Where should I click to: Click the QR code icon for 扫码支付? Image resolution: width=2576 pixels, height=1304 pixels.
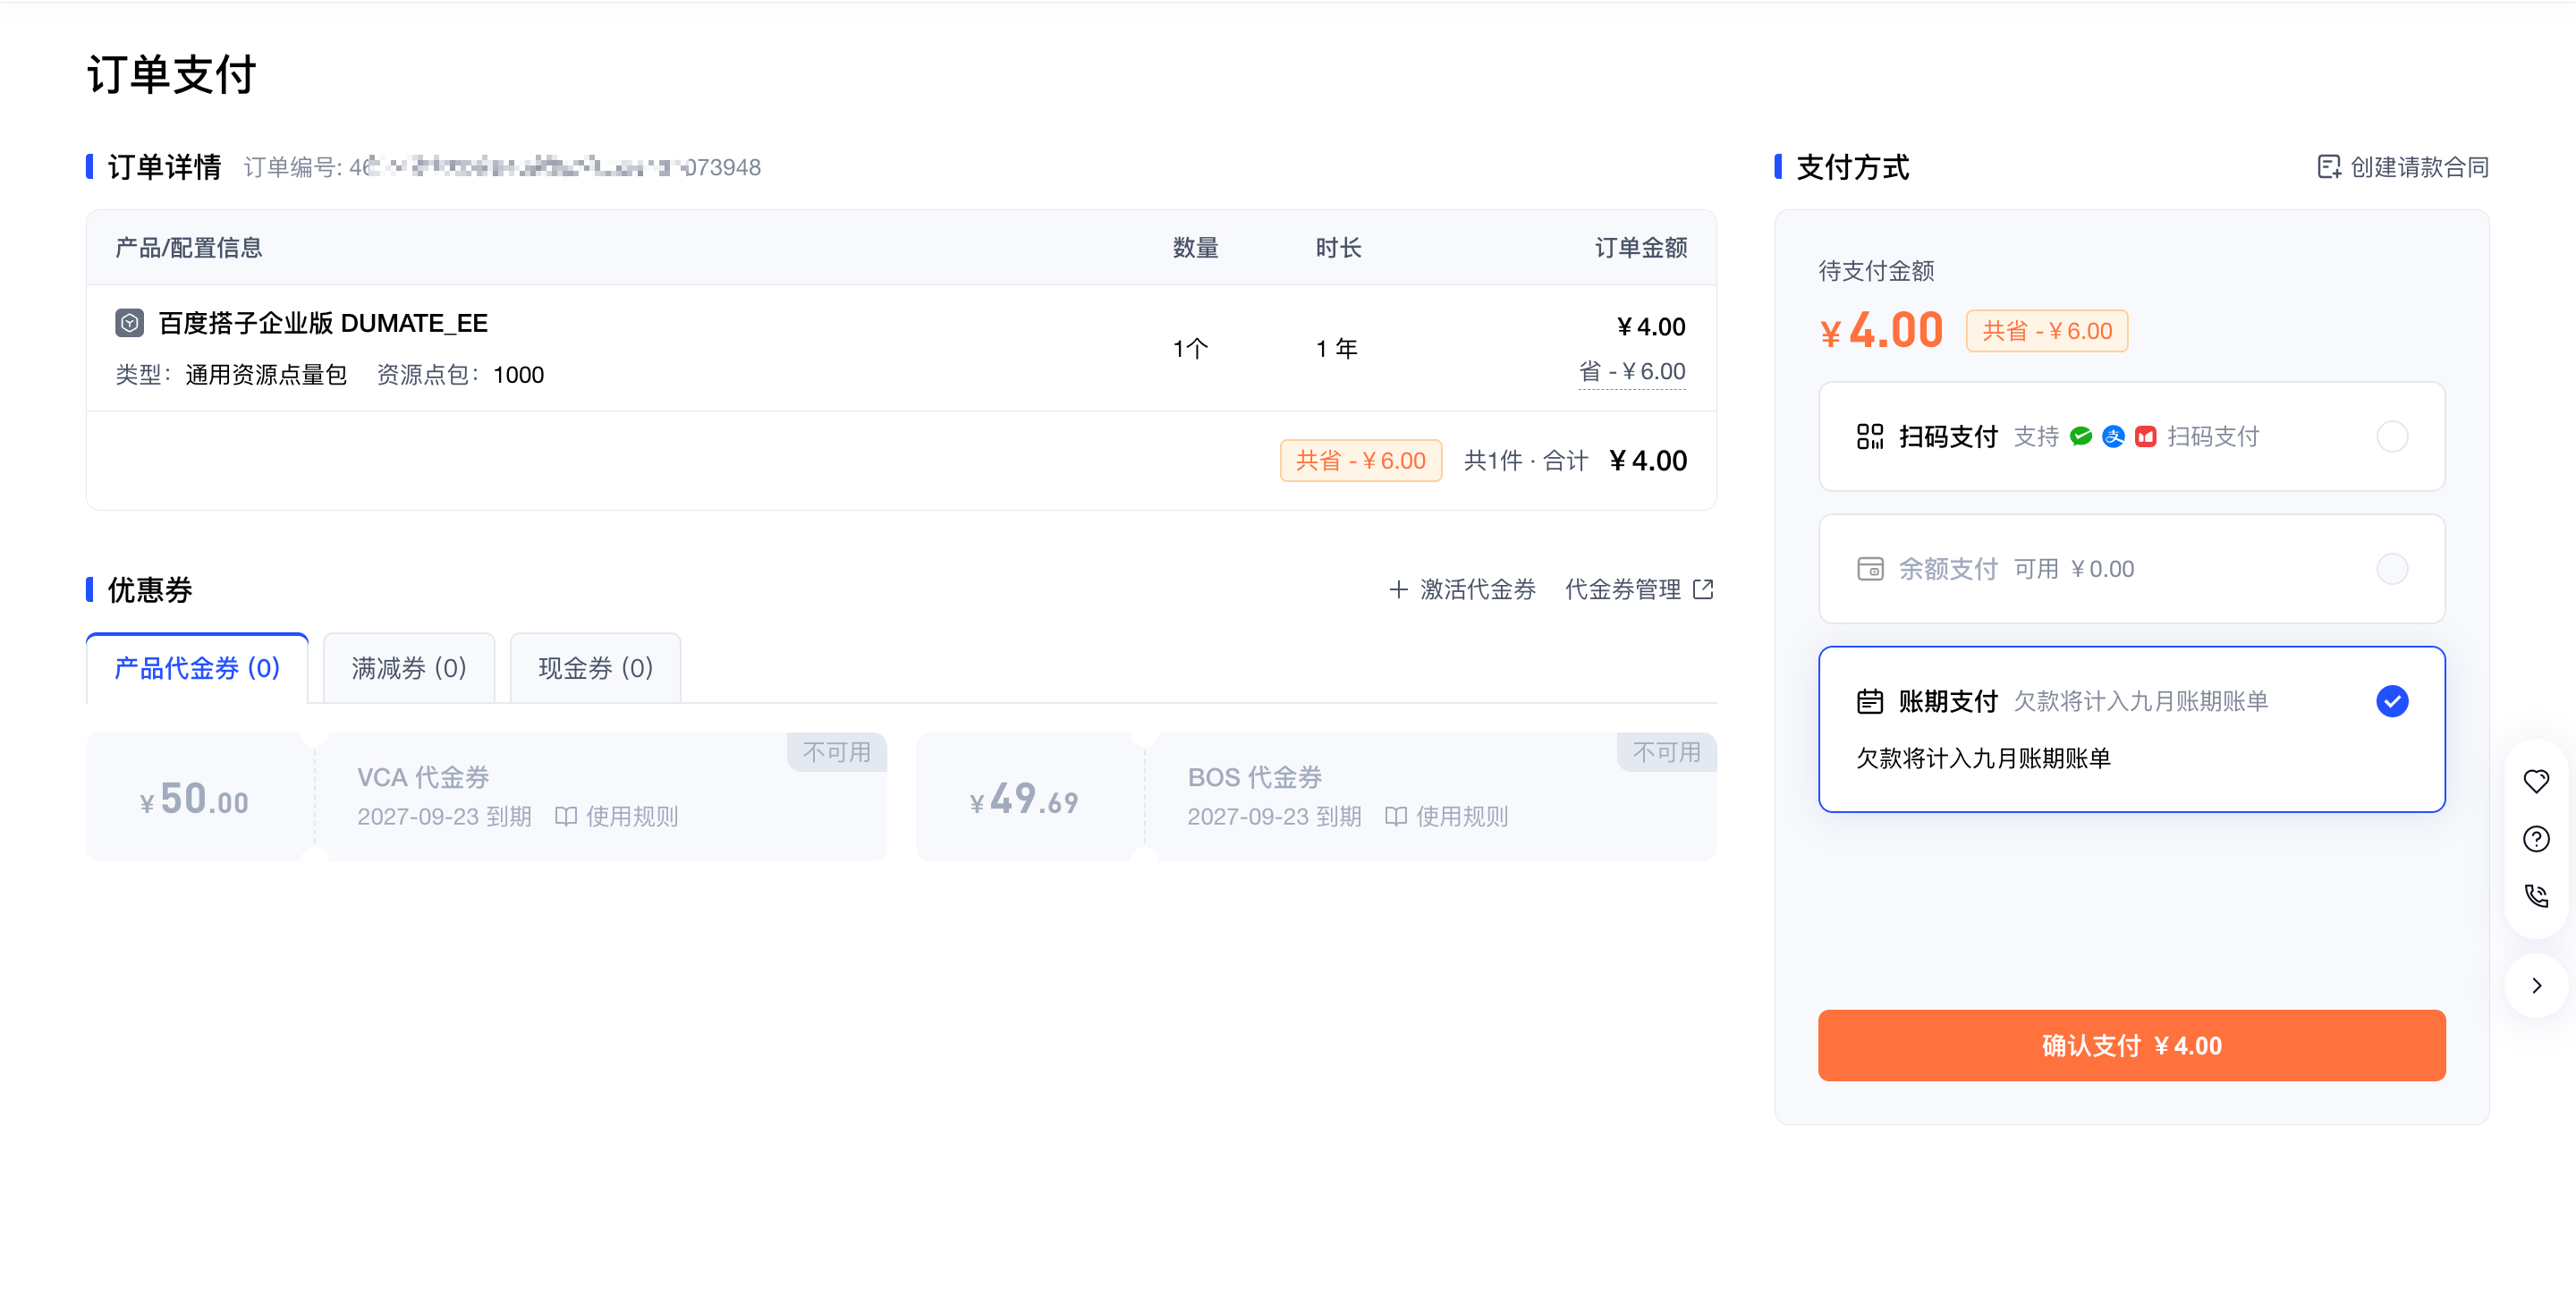pyautogui.click(x=1869, y=437)
